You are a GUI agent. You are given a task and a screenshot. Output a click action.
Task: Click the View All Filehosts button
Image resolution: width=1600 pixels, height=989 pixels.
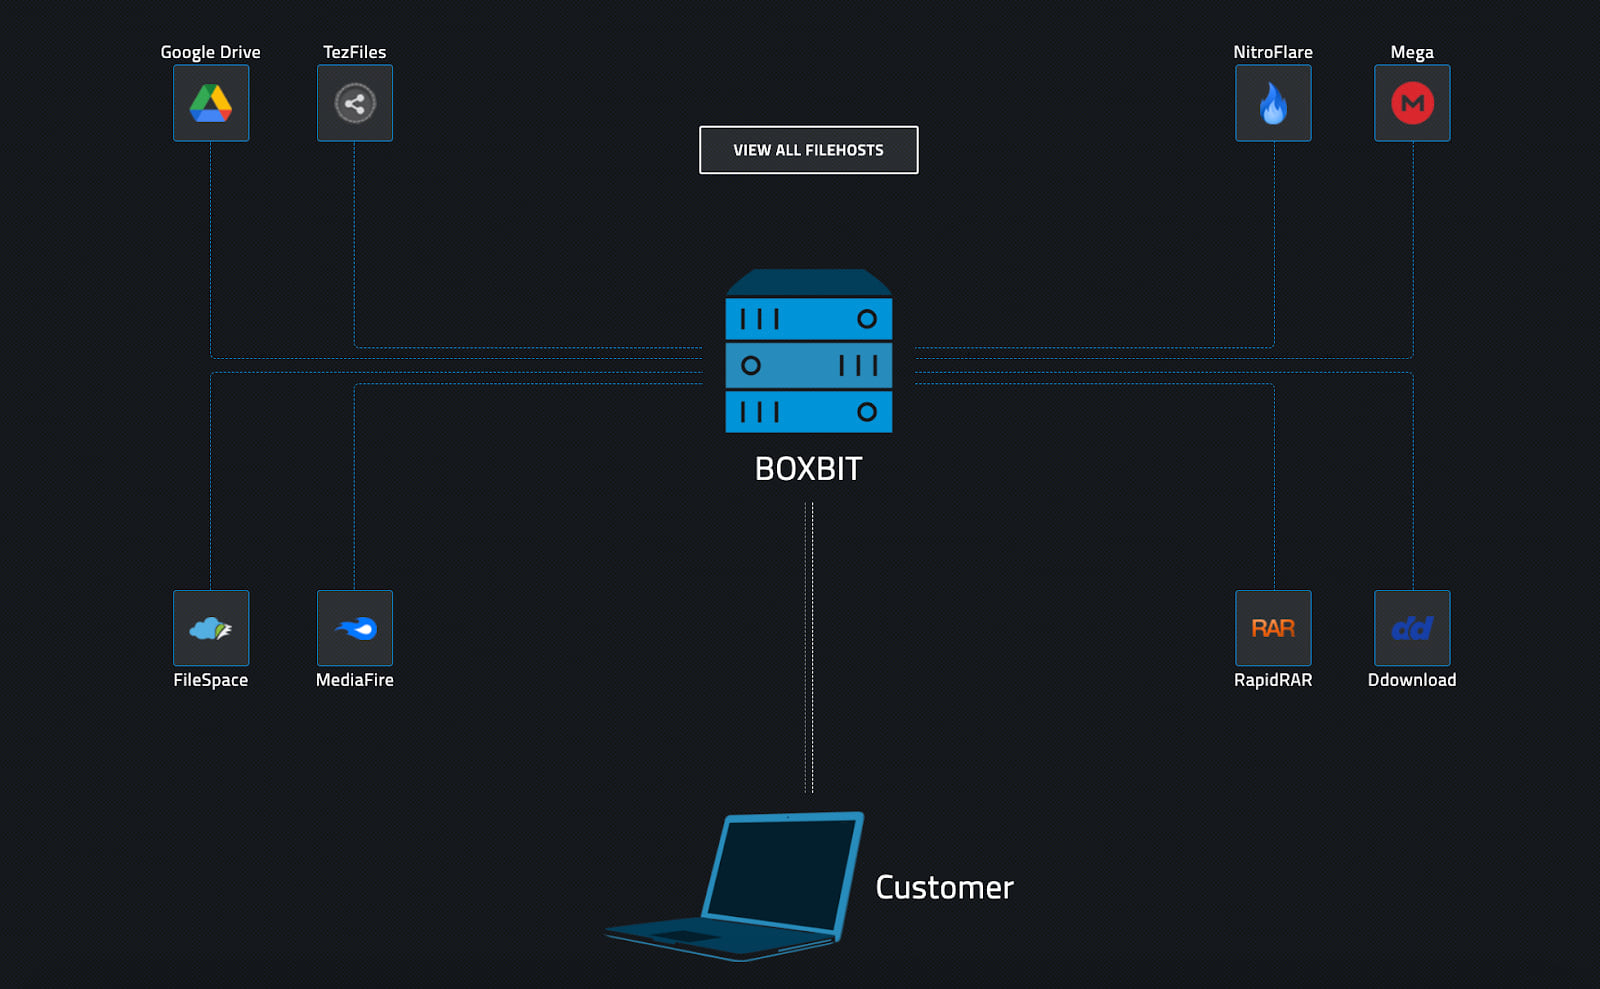(809, 150)
